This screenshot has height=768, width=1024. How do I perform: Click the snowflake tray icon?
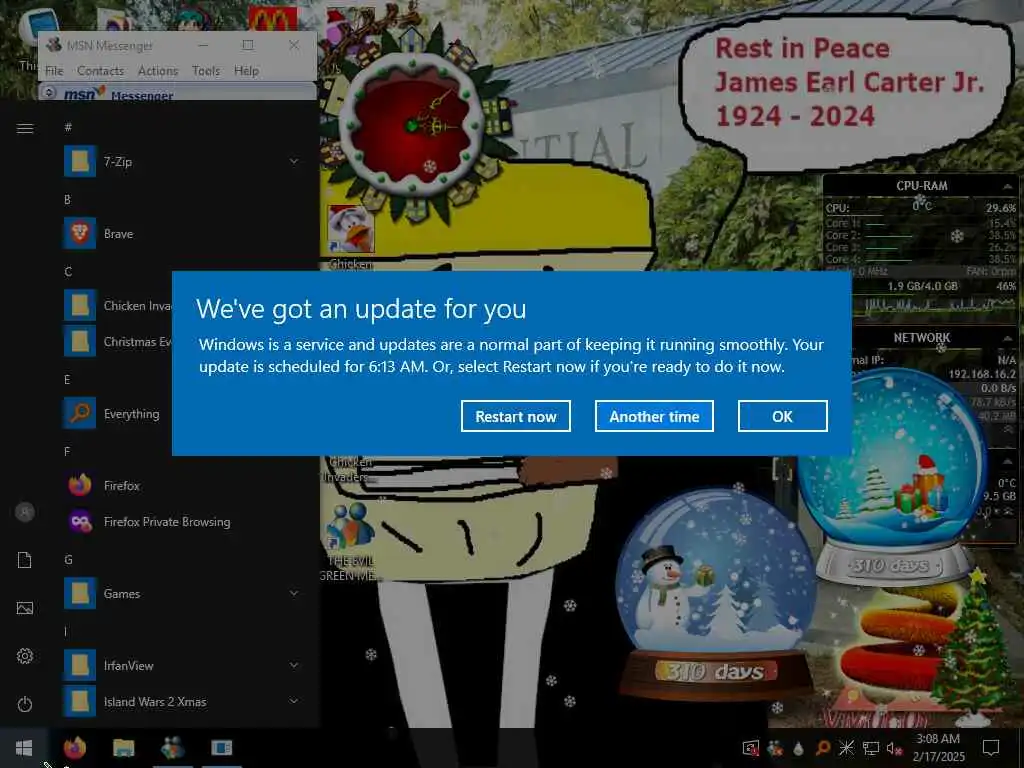point(846,748)
